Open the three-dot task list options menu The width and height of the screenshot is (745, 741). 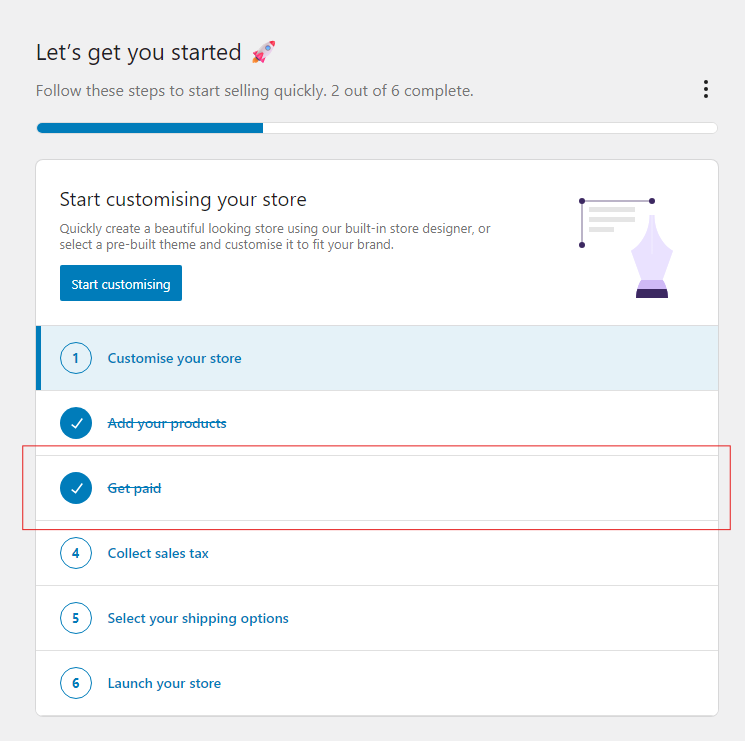[x=706, y=89]
